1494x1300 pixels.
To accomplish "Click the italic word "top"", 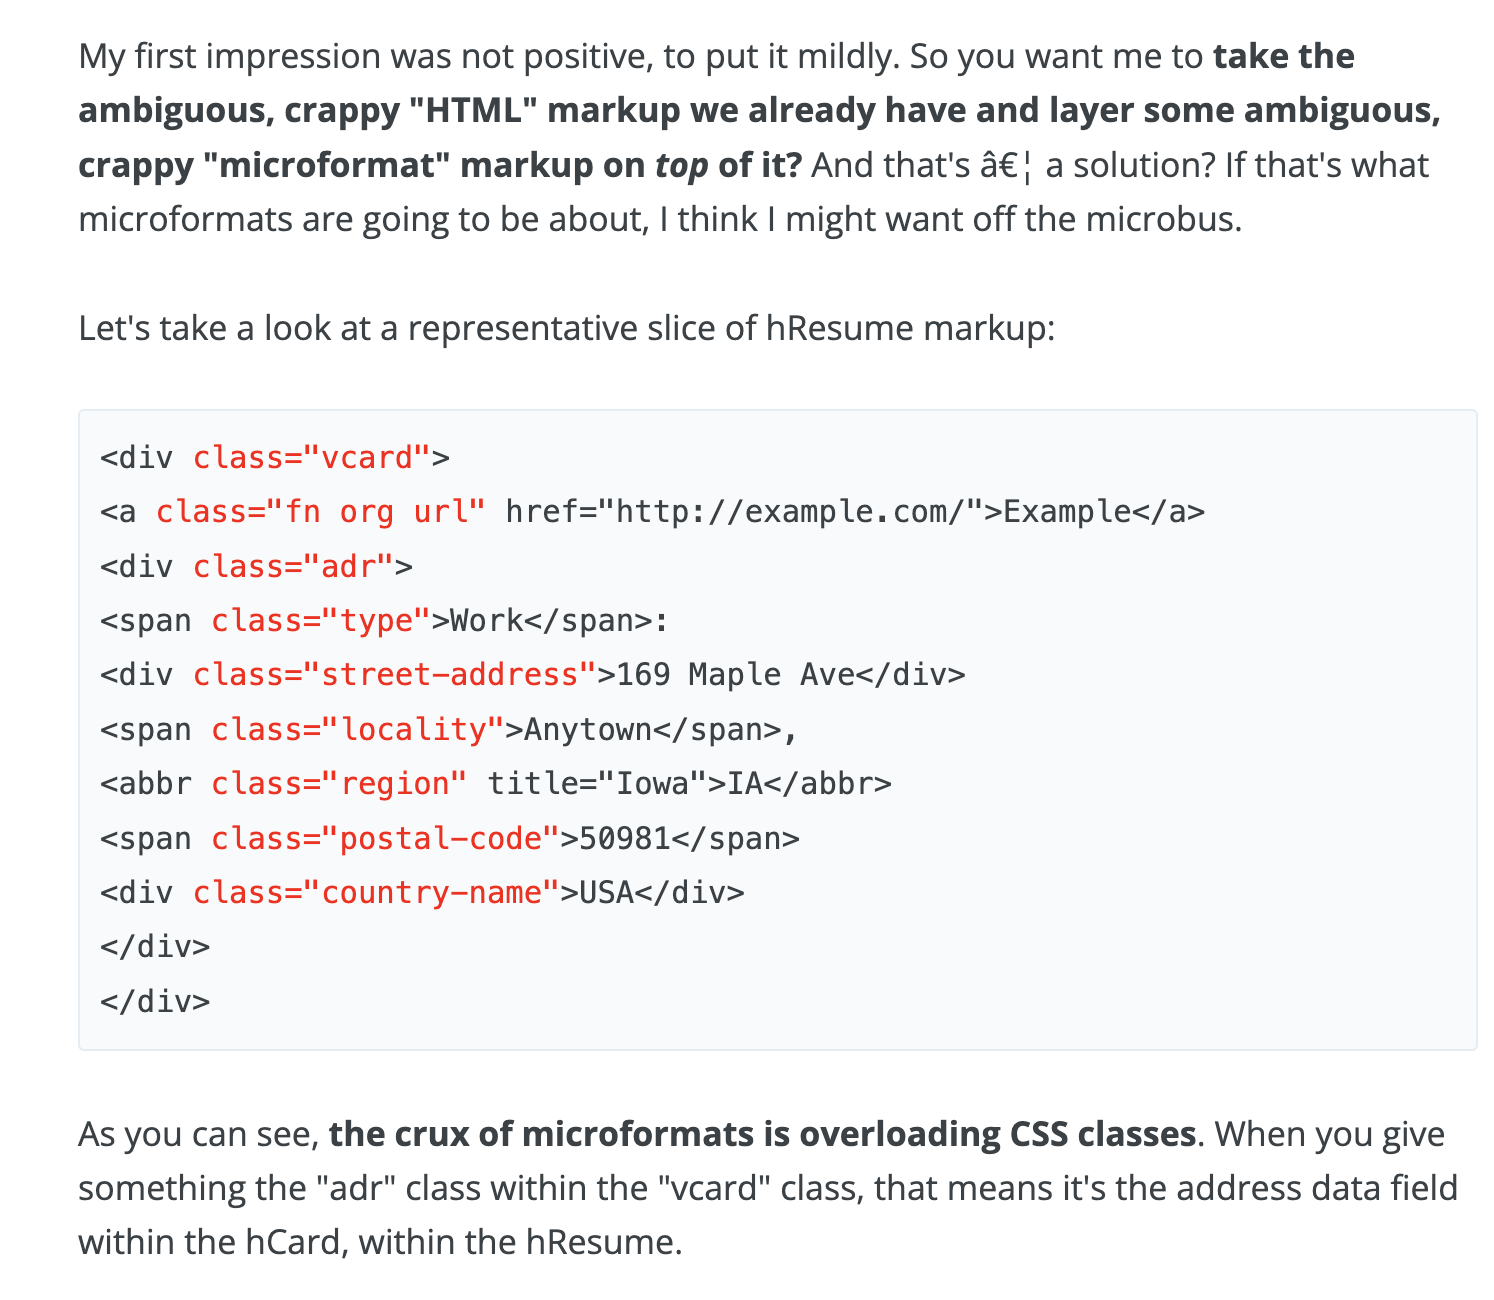I will tap(681, 165).
